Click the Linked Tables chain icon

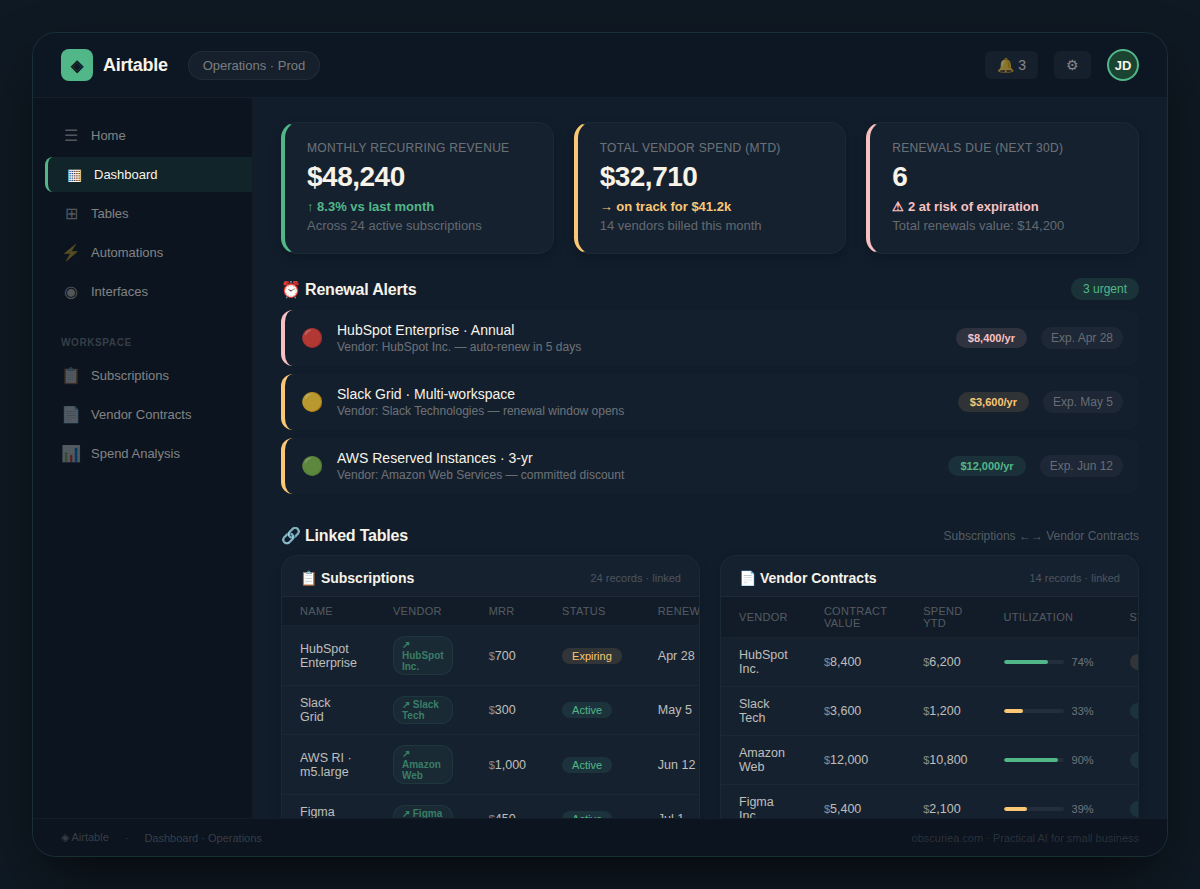pos(291,535)
